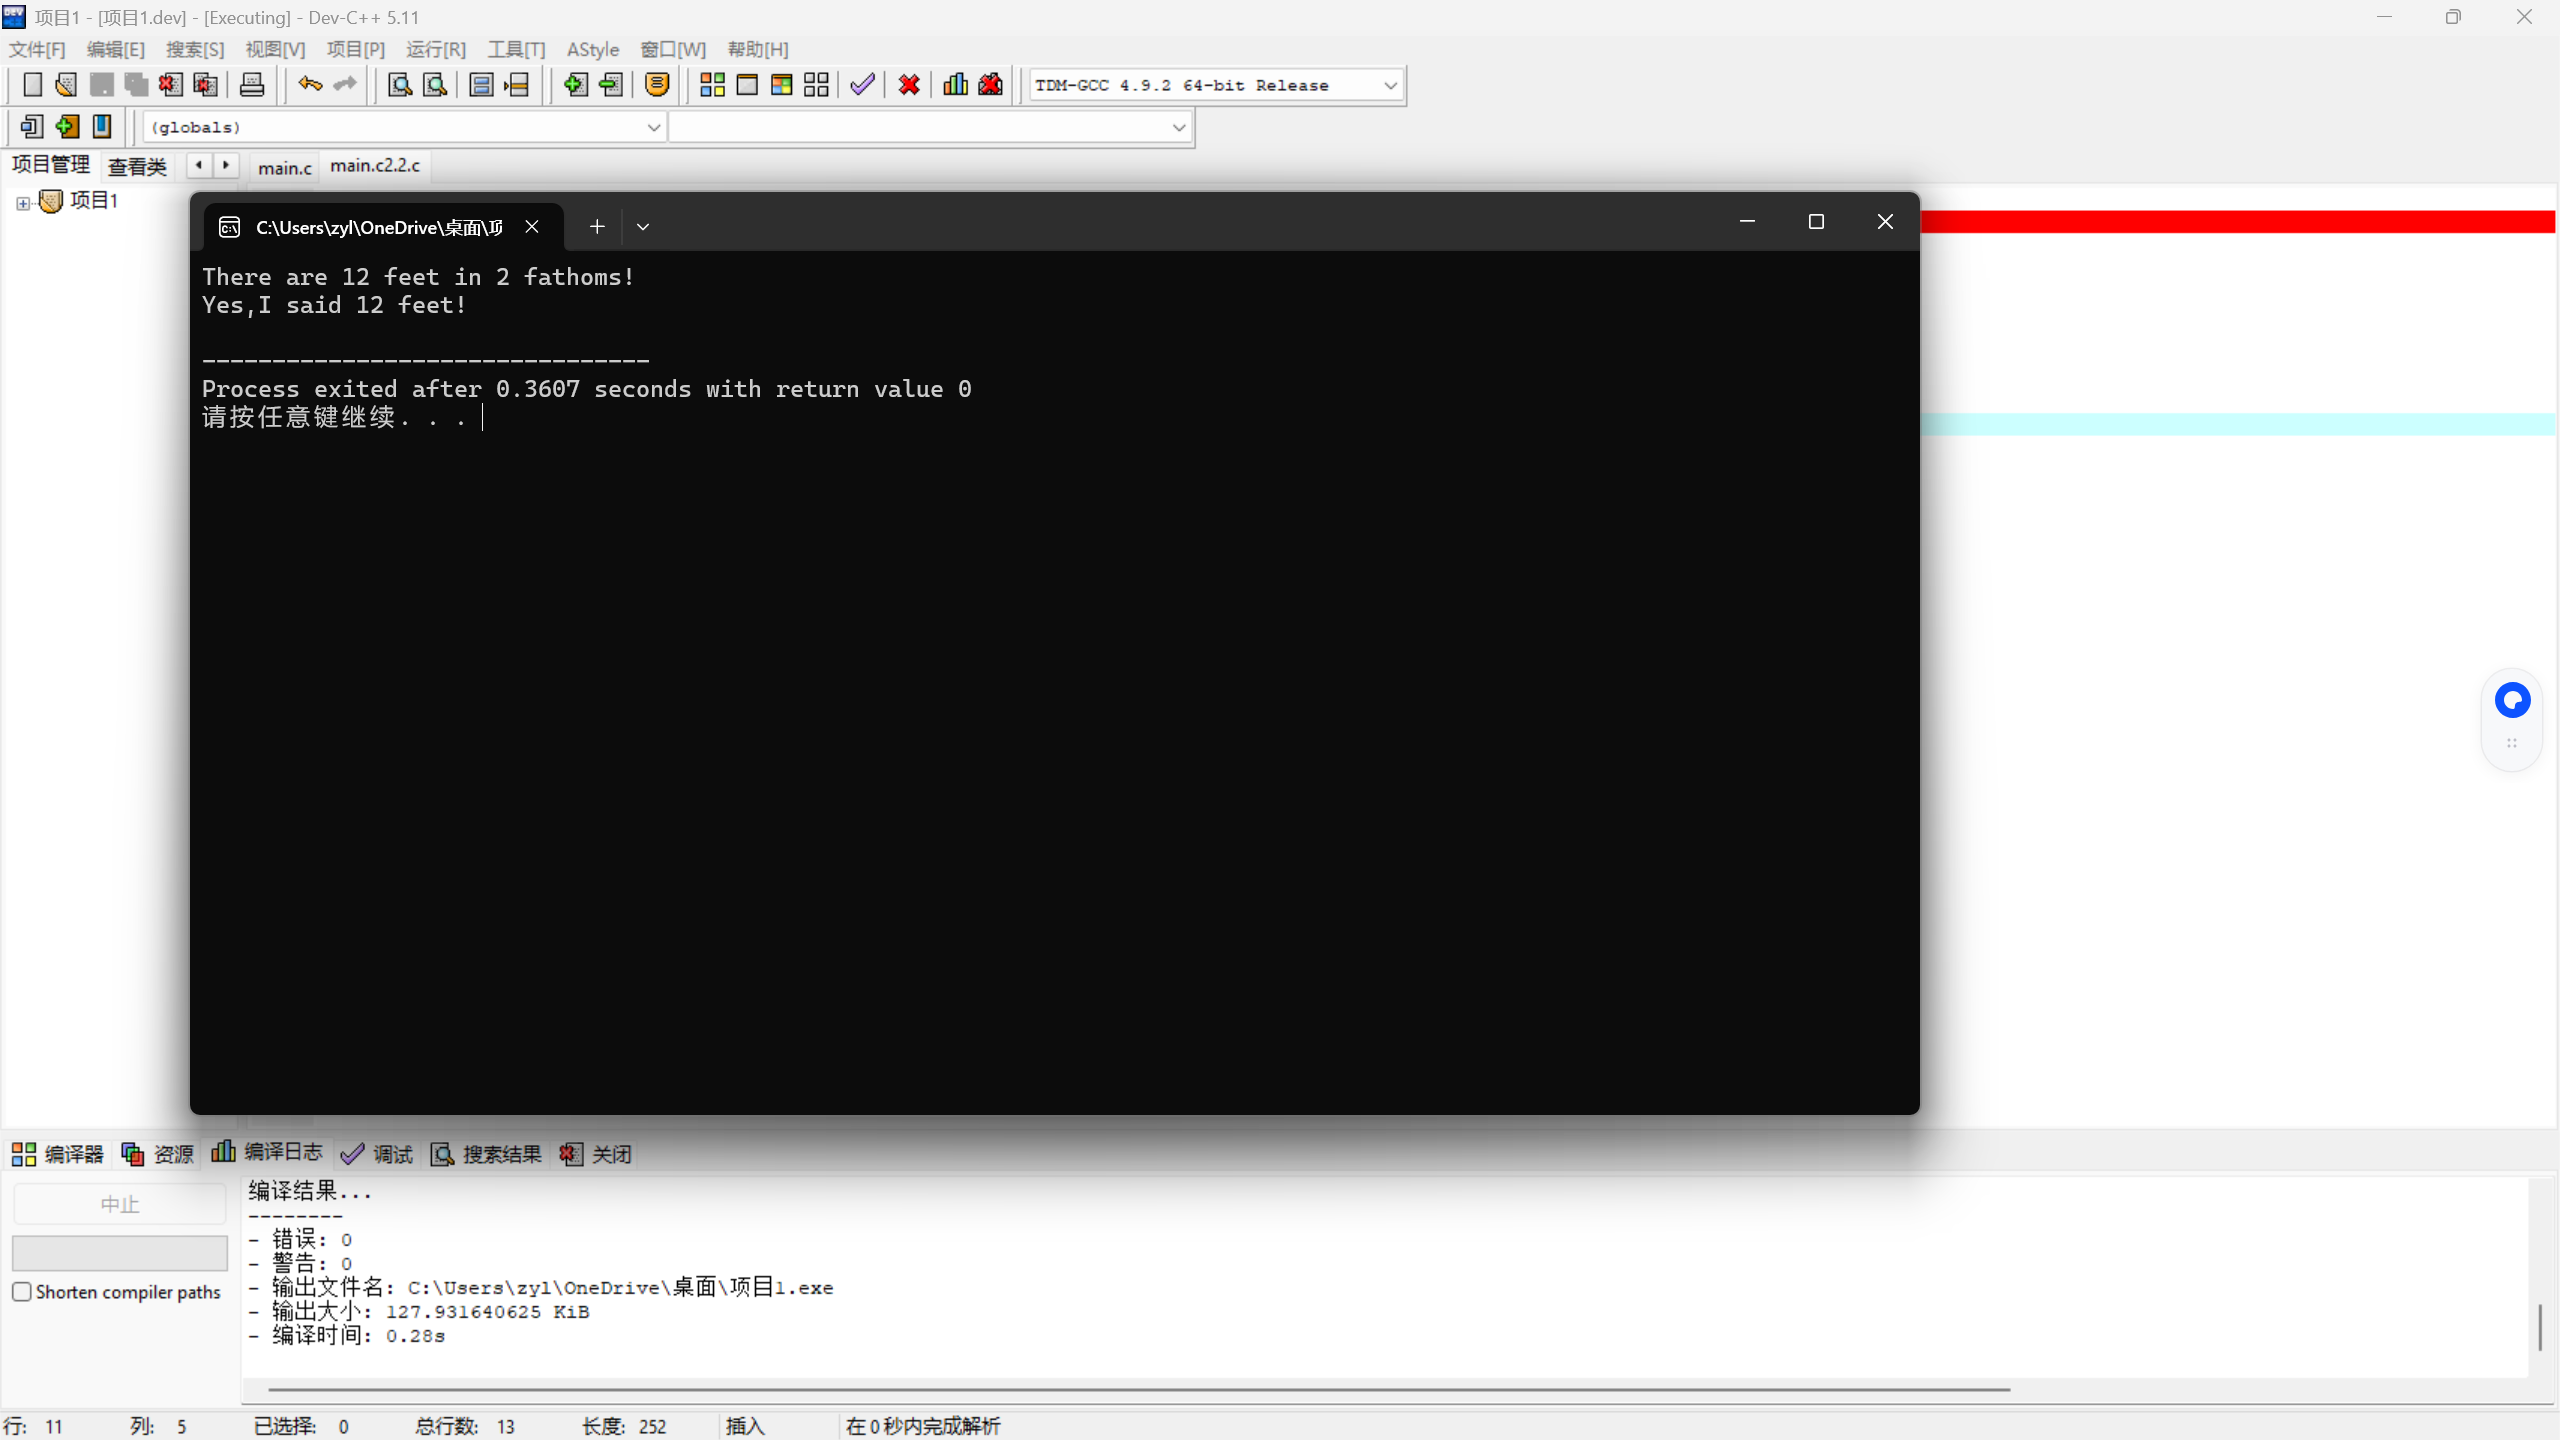
Task: Click the Print toolbar icon
Action: pyautogui.click(x=252, y=85)
